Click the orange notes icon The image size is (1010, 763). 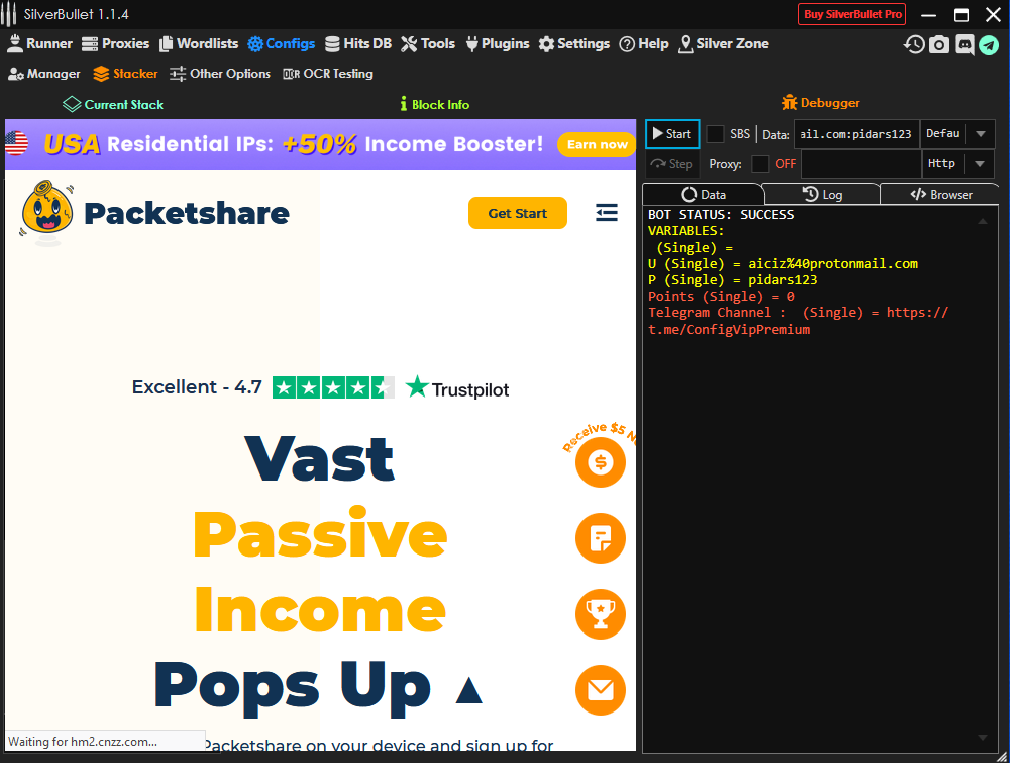tap(600, 538)
